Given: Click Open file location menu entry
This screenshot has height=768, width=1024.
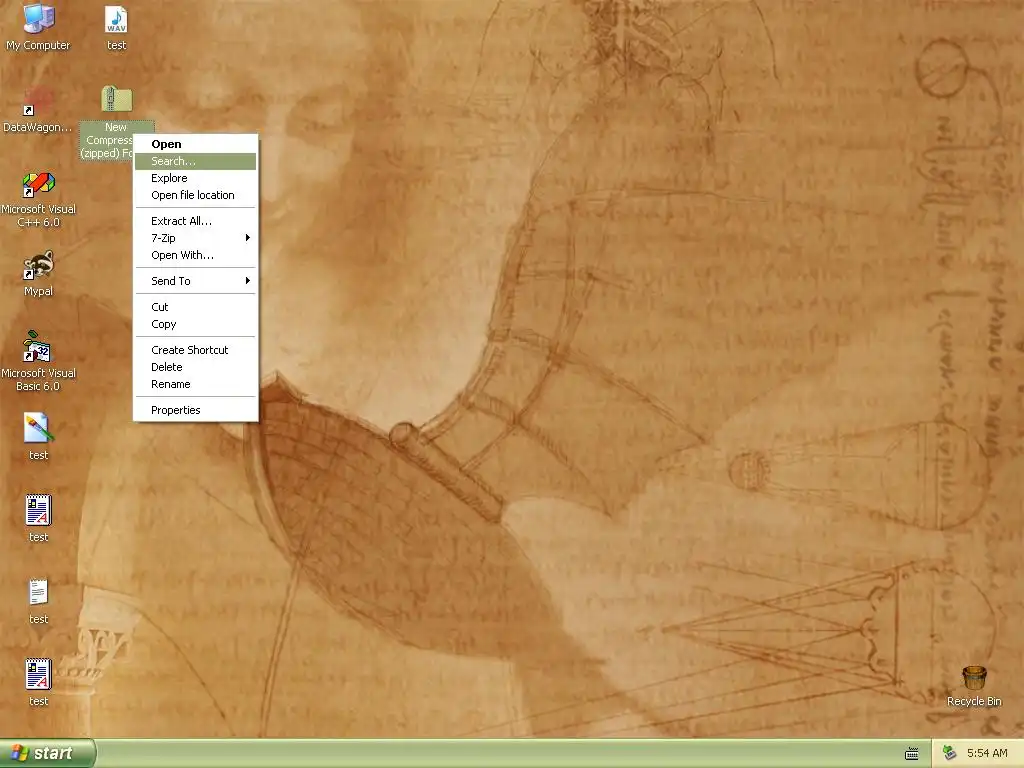Looking at the screenshot, I should click(x=195, y=195).
